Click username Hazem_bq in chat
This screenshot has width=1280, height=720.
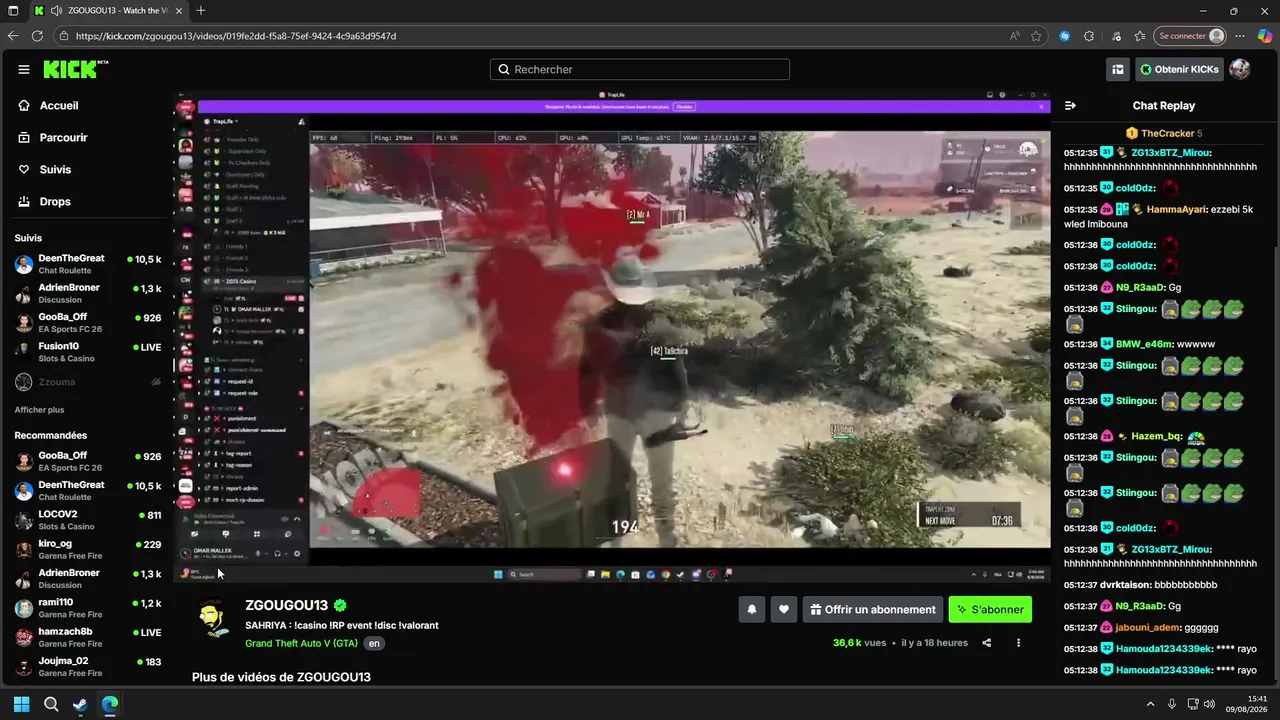(1157, 436)
